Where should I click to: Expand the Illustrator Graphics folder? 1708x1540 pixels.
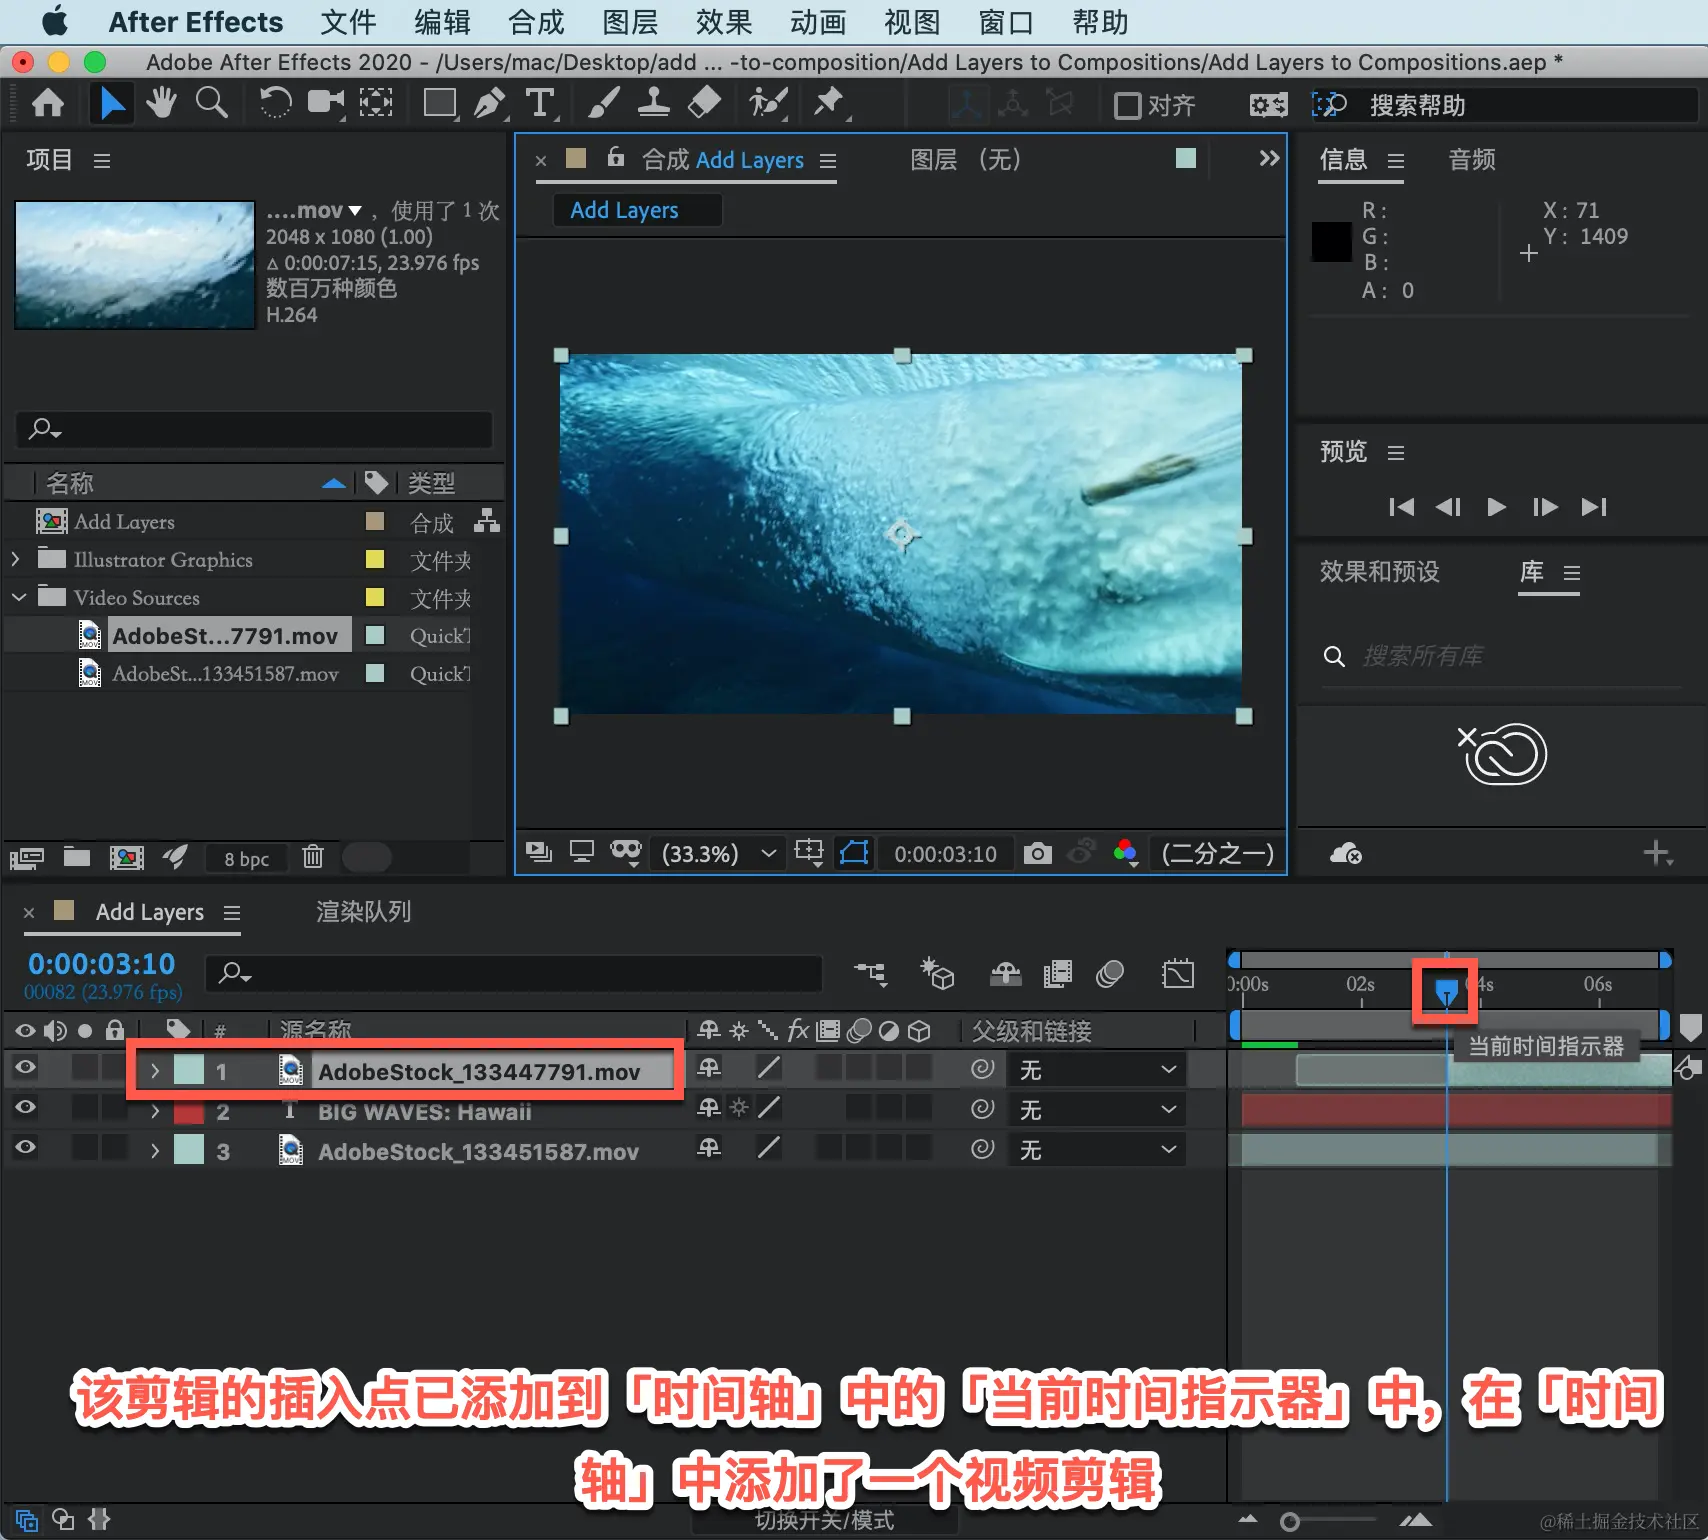(x=15, y=559)
